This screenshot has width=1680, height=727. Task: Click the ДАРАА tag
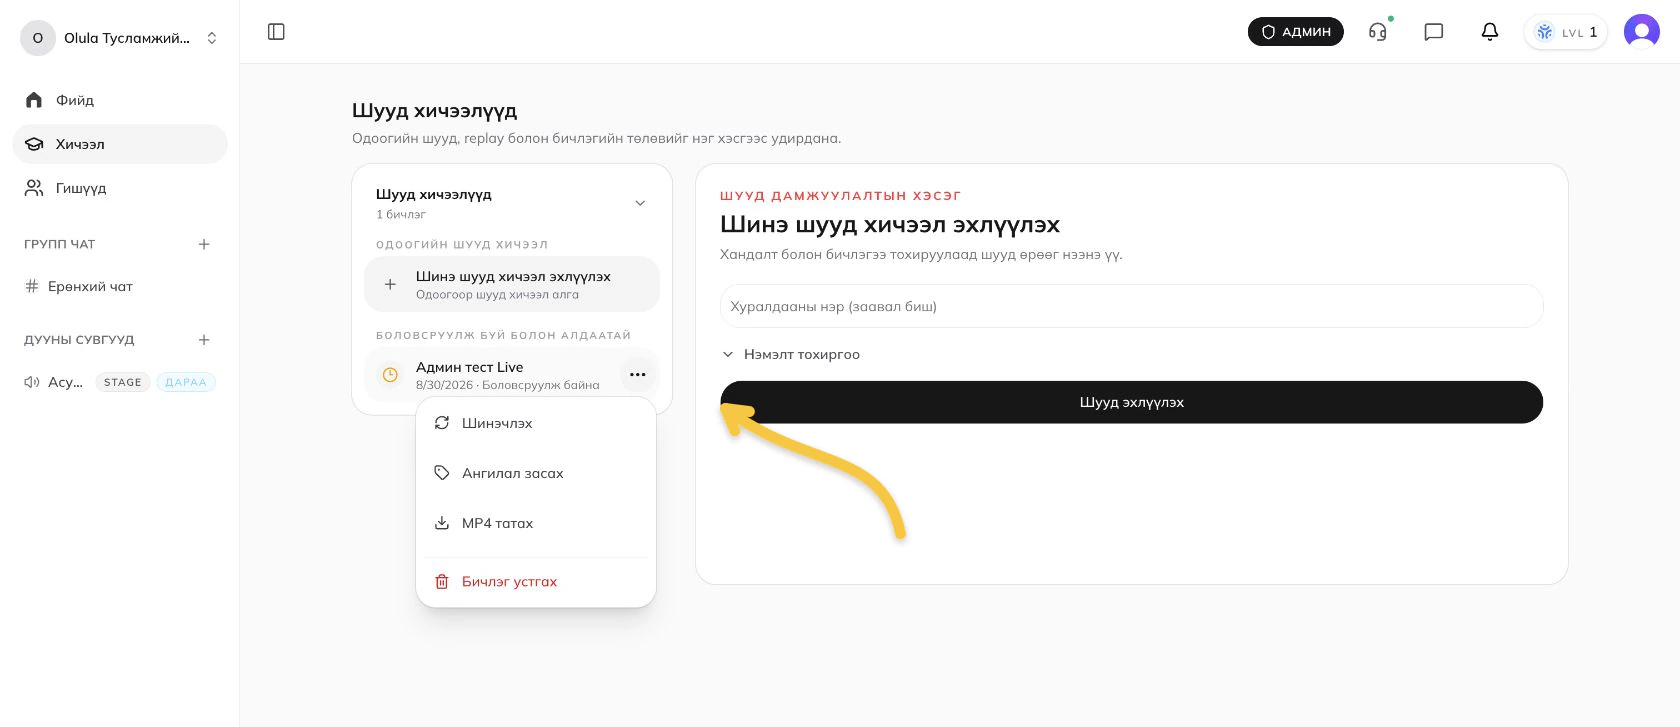point(186,382)
